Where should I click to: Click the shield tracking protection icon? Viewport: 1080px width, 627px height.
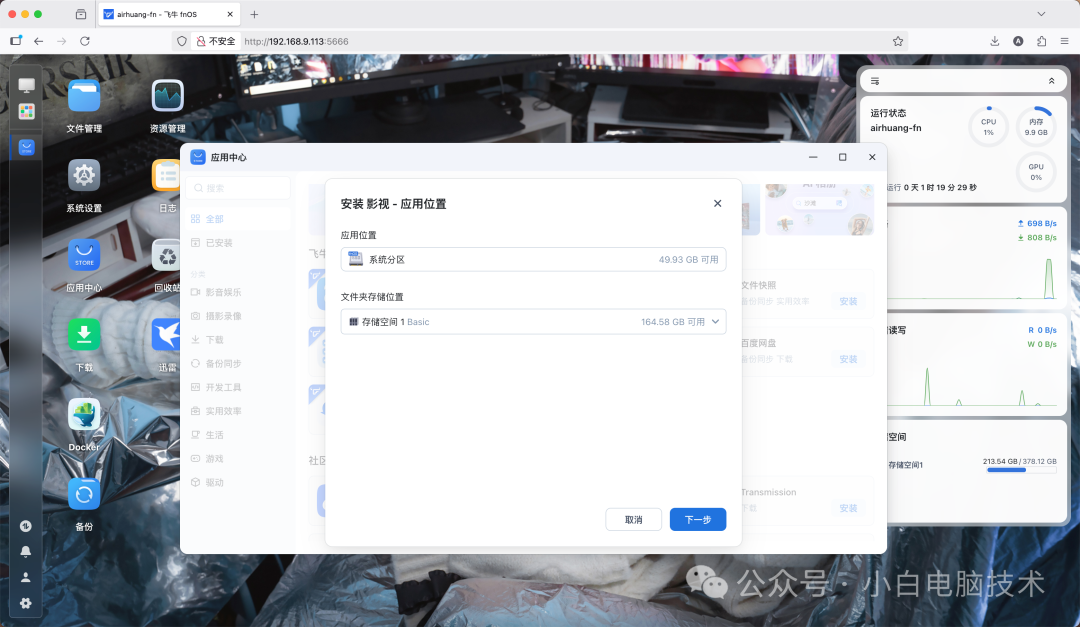tap(182, 41)
